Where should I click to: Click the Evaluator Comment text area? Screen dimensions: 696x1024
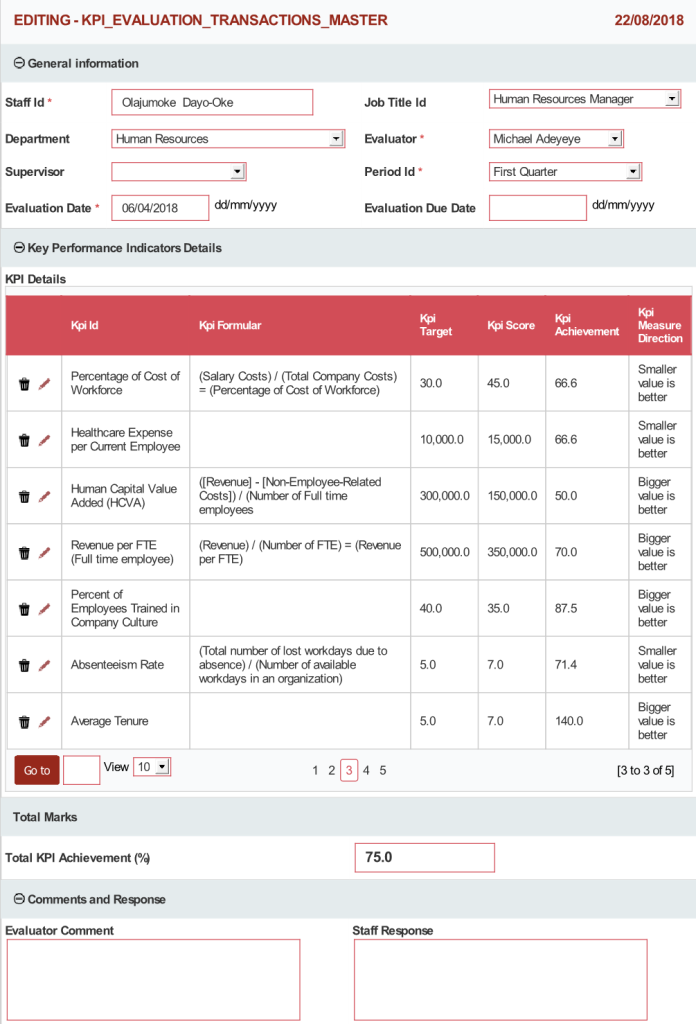point(153,979)
